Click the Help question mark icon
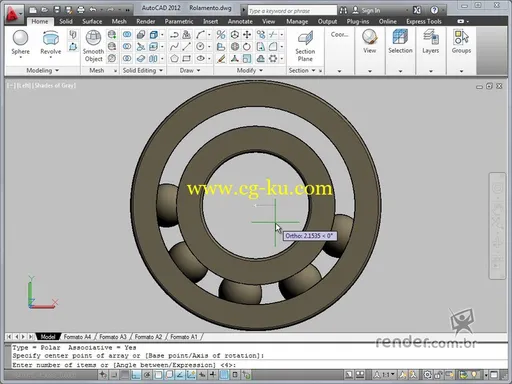This screenshot has width=512, height=384. point(434,10)
